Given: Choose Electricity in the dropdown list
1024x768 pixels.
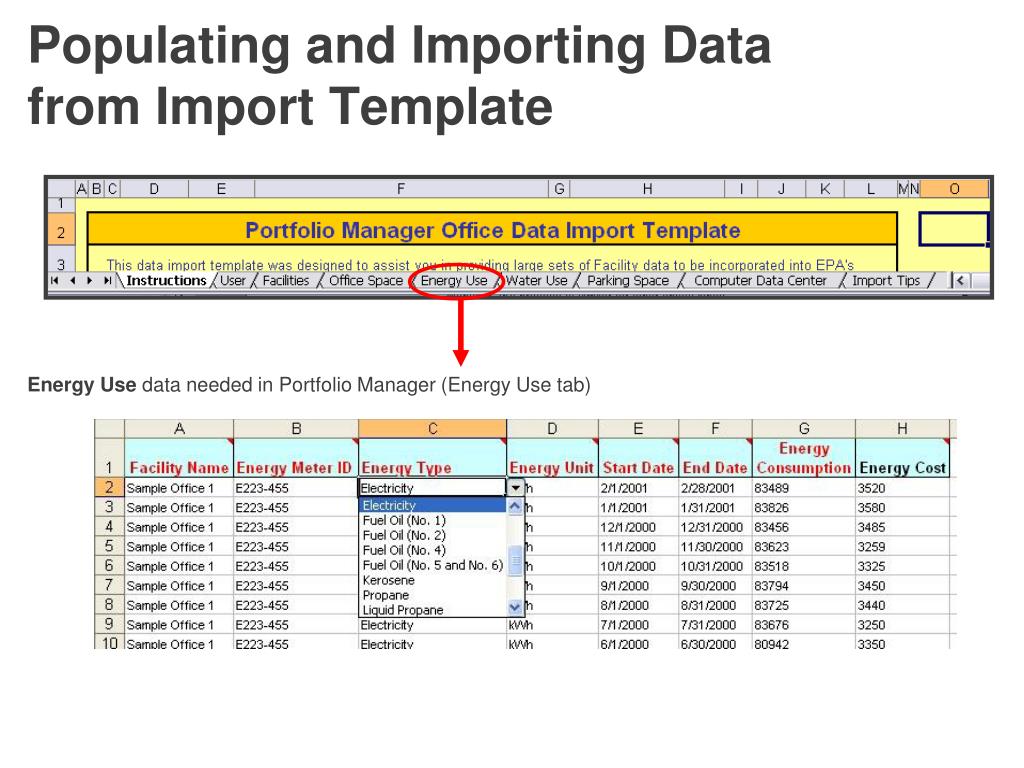Looking at the screenshot, I should pyautogui.click(x=432, y=505).
